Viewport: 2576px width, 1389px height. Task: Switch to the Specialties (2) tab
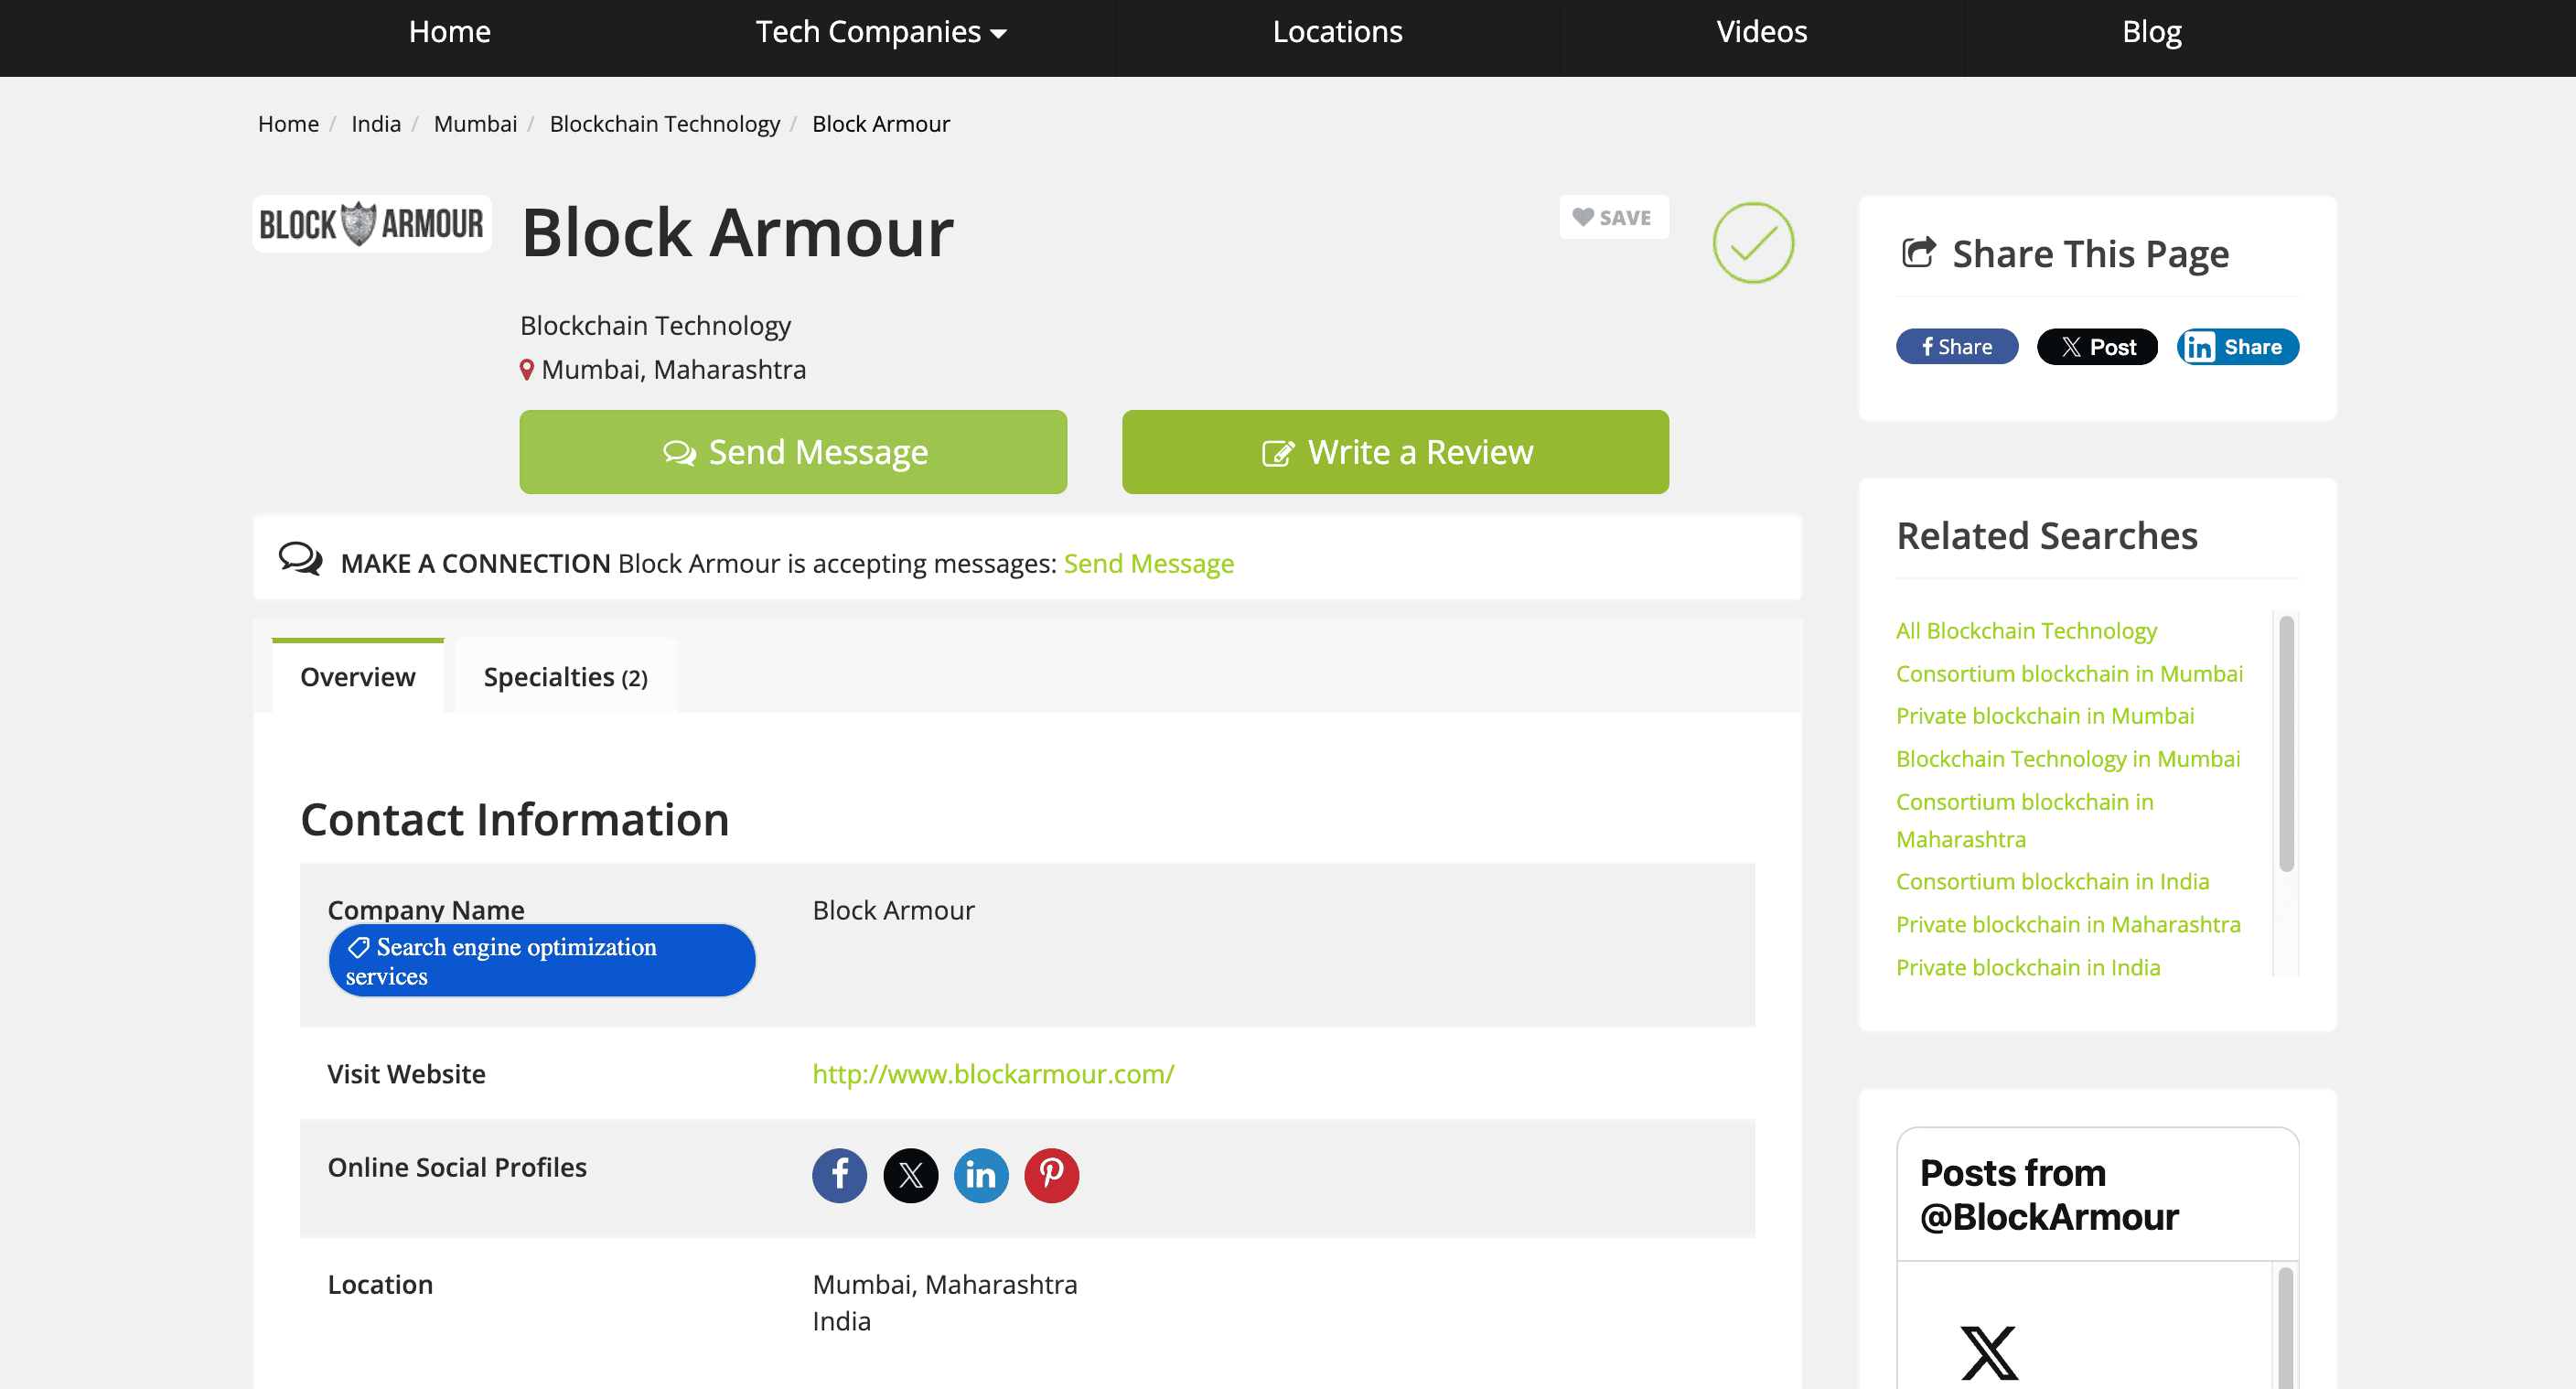tap(565, 677)
